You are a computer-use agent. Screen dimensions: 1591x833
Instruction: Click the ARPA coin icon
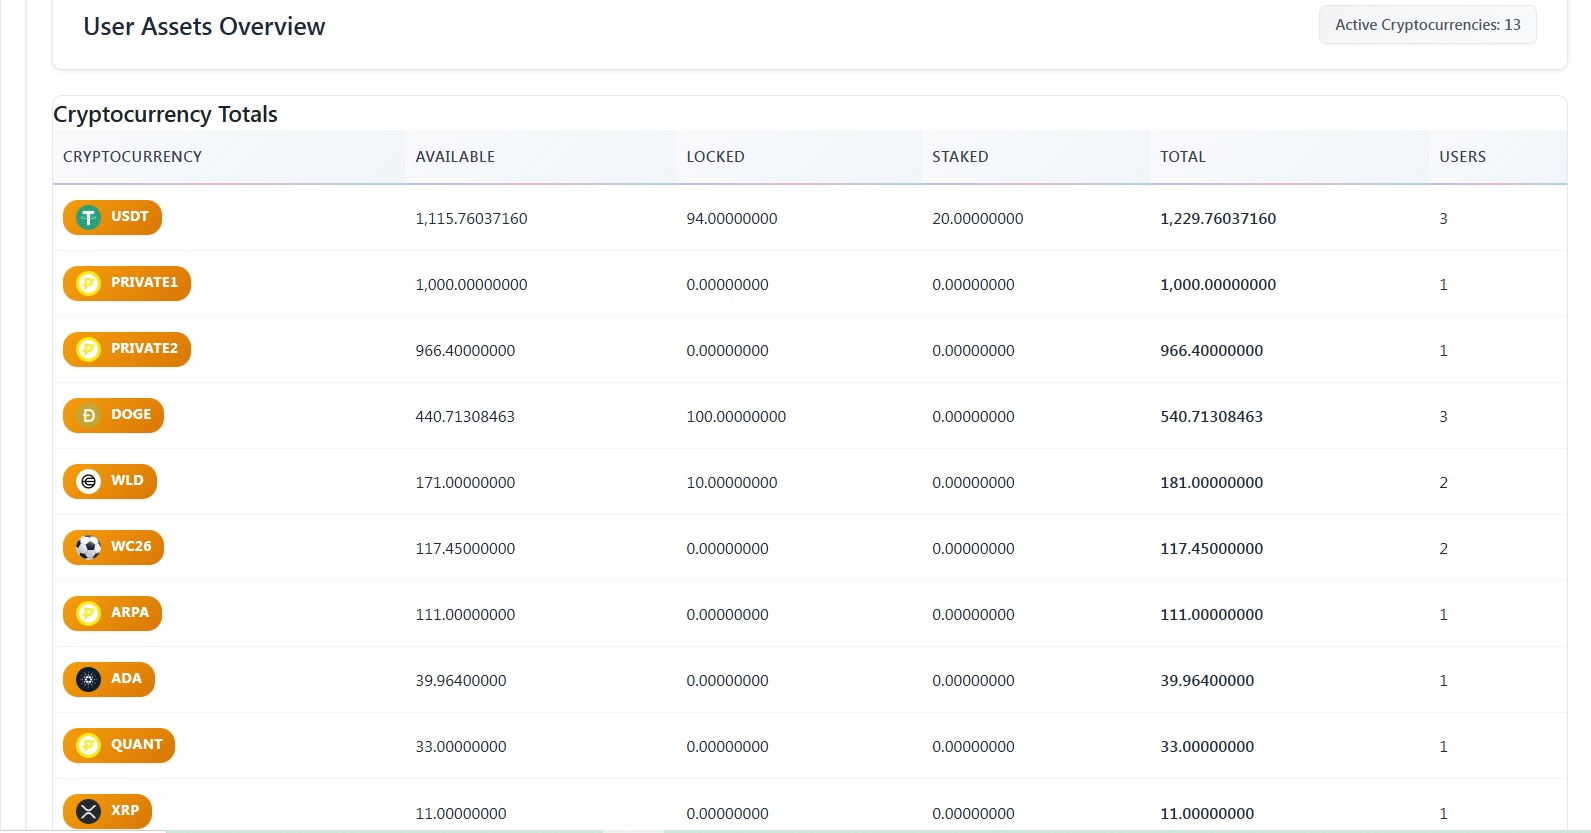[89, 614]
